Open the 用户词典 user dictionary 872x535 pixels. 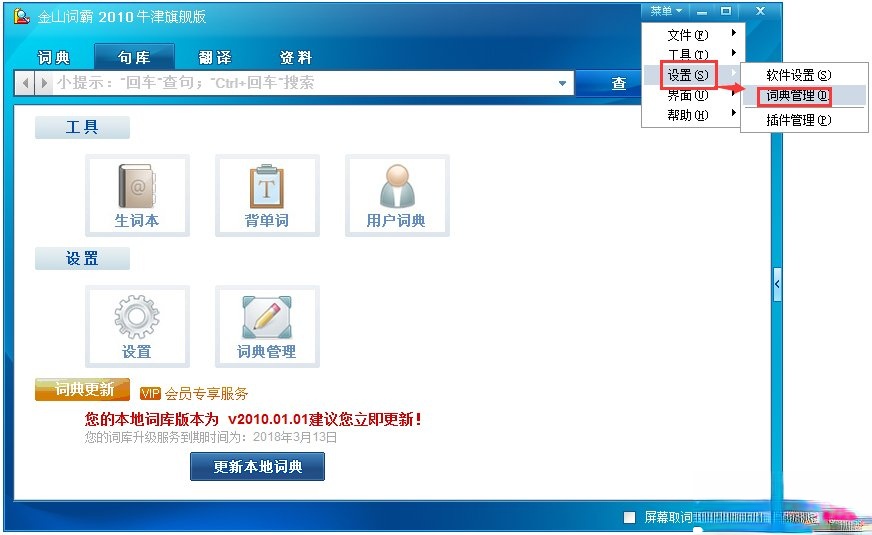tap(397, 196)
